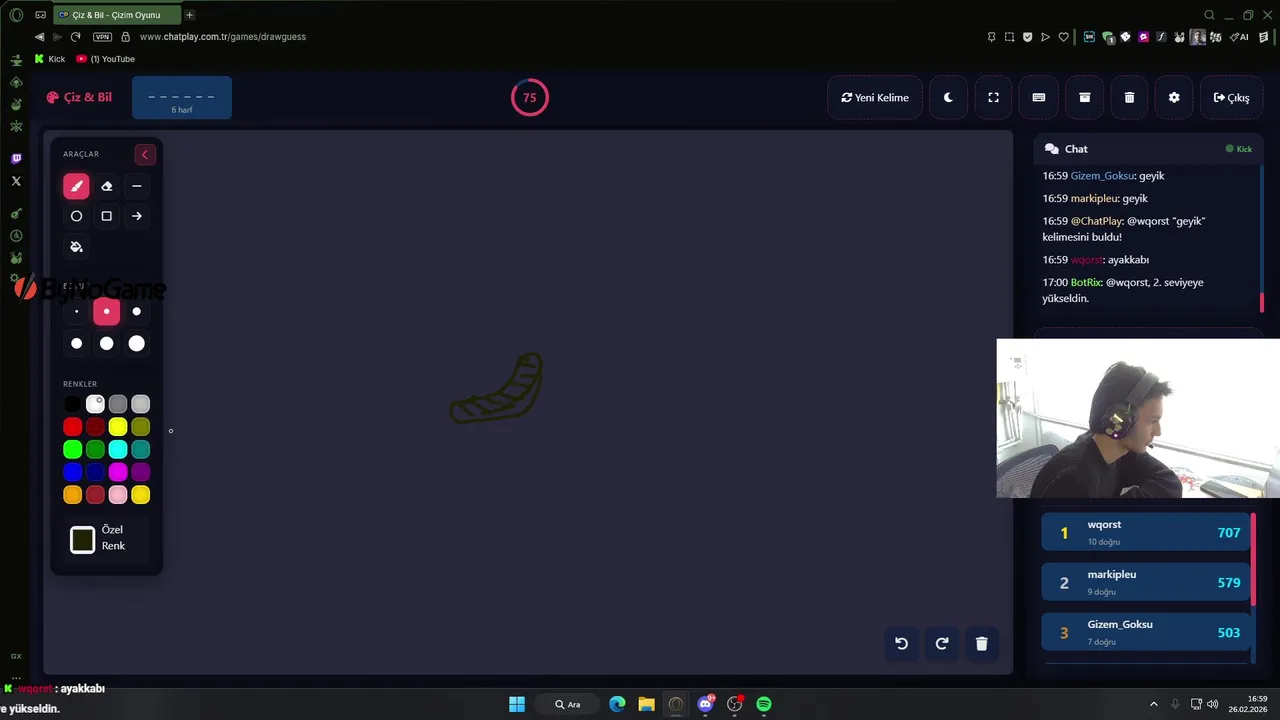The image size is (1280, 720).
Task: Select the paint bucket fill tool
Action: tap(76, 247)
